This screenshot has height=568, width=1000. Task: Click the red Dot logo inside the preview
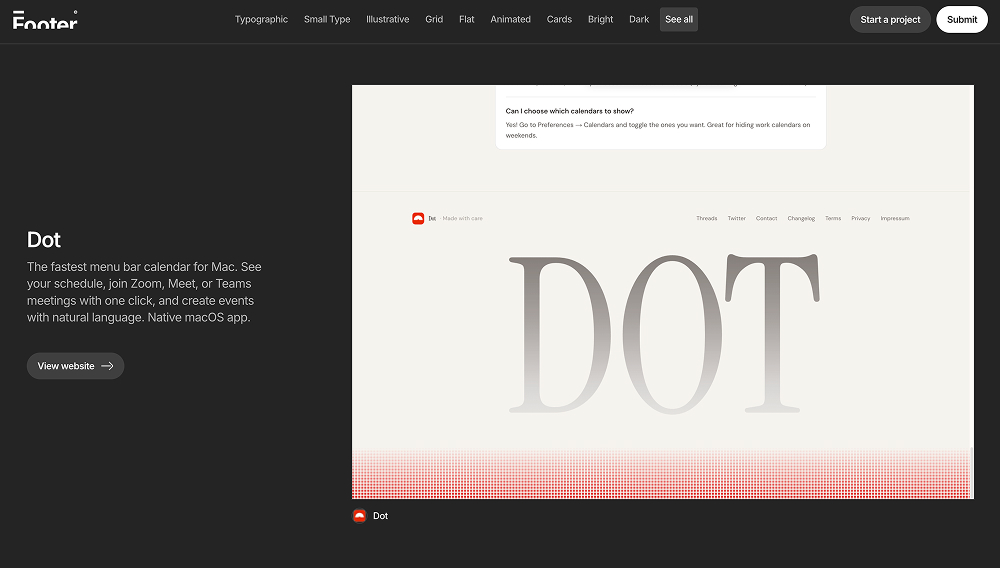click(418, 219)
